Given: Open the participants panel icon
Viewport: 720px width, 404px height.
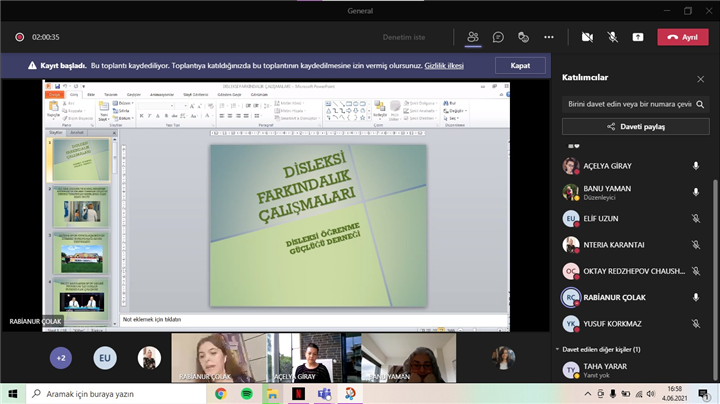Looking at the screenshot, I should pyautogui.click(x=473, y=37).
